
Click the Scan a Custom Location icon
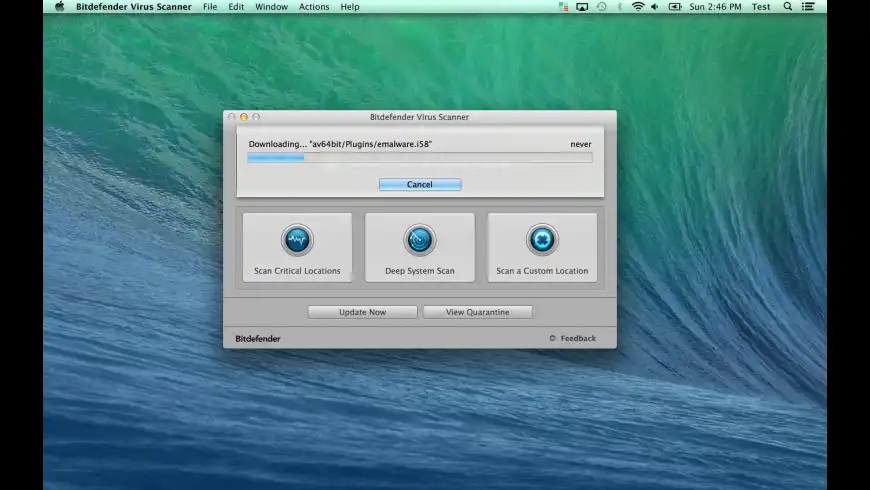tap(542, 240)
